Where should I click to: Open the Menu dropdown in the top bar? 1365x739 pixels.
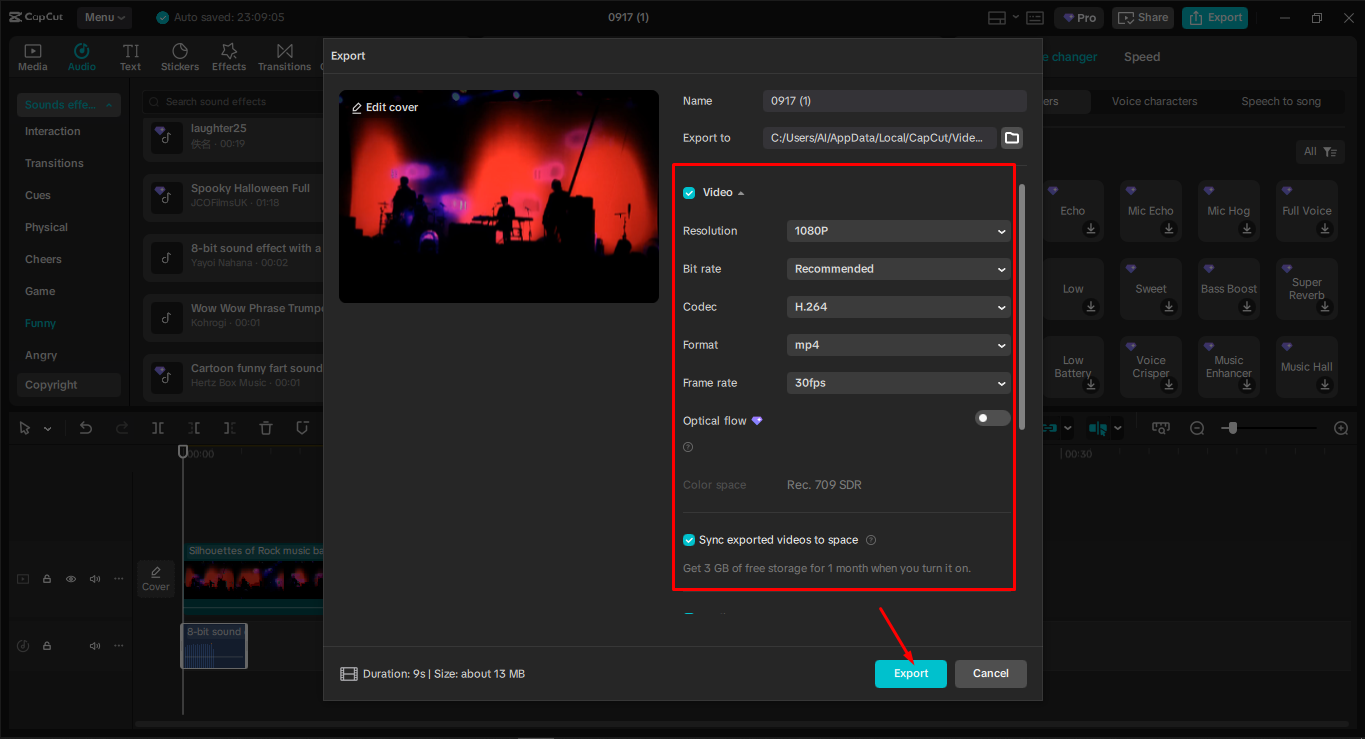click(x=103, y=17)
